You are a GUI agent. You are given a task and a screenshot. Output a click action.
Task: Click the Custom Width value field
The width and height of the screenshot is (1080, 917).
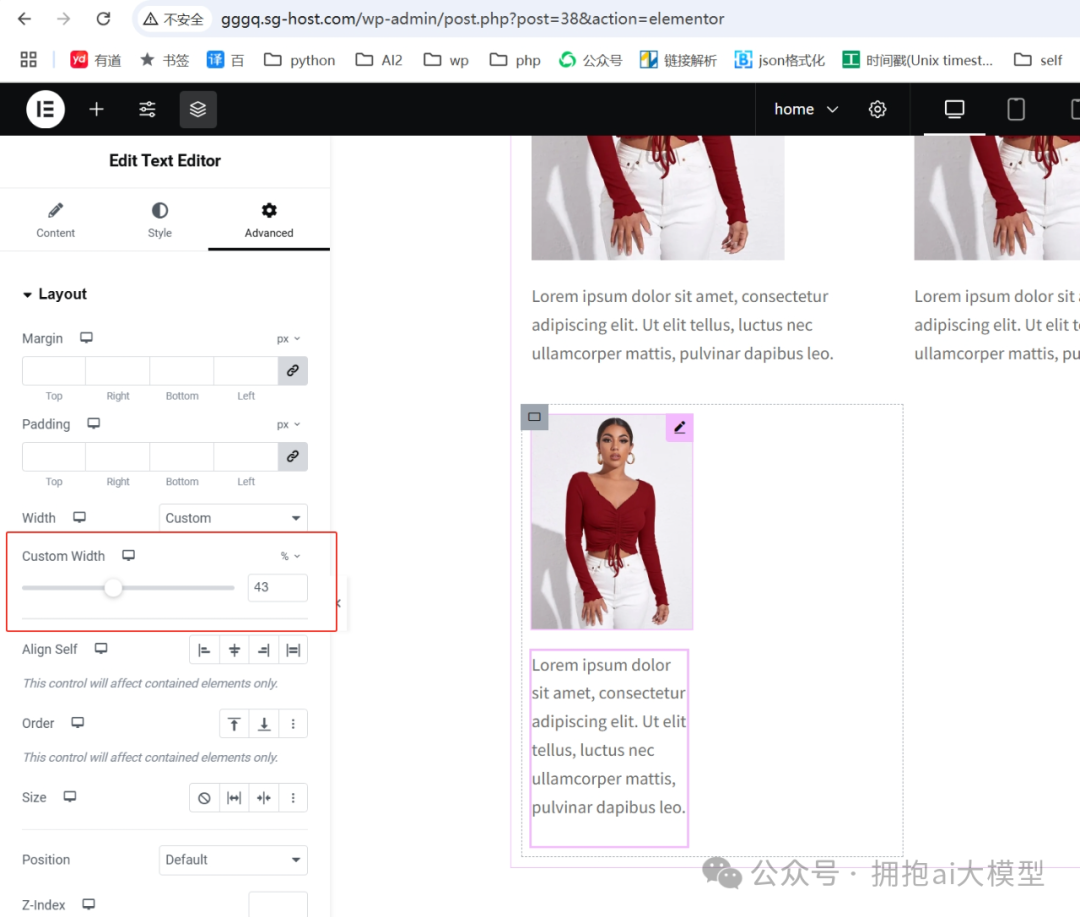click(x=277, y=588)
